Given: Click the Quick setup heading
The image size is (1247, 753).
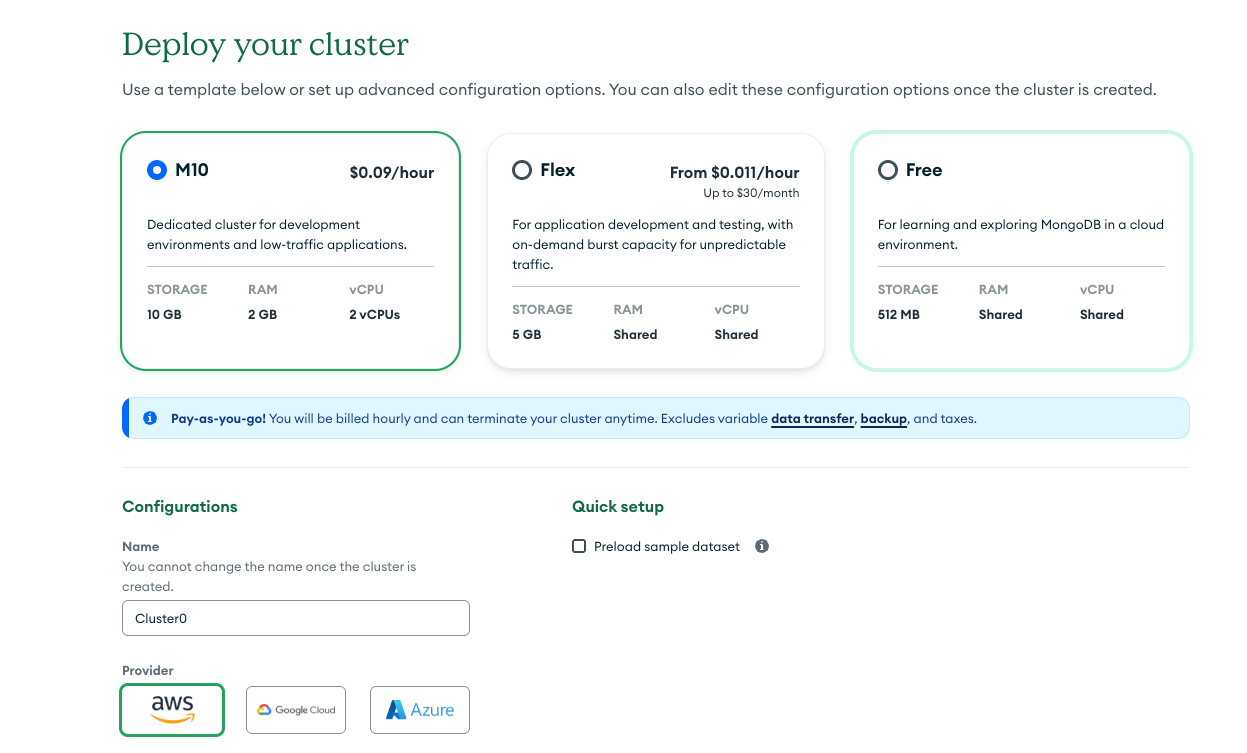Looking at the screenshot, I should (x=618, y=506).
